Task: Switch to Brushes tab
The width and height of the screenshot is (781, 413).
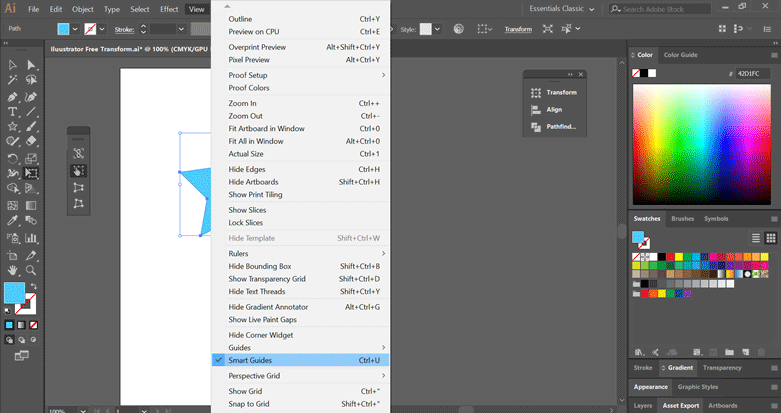Action: [682, 219]
